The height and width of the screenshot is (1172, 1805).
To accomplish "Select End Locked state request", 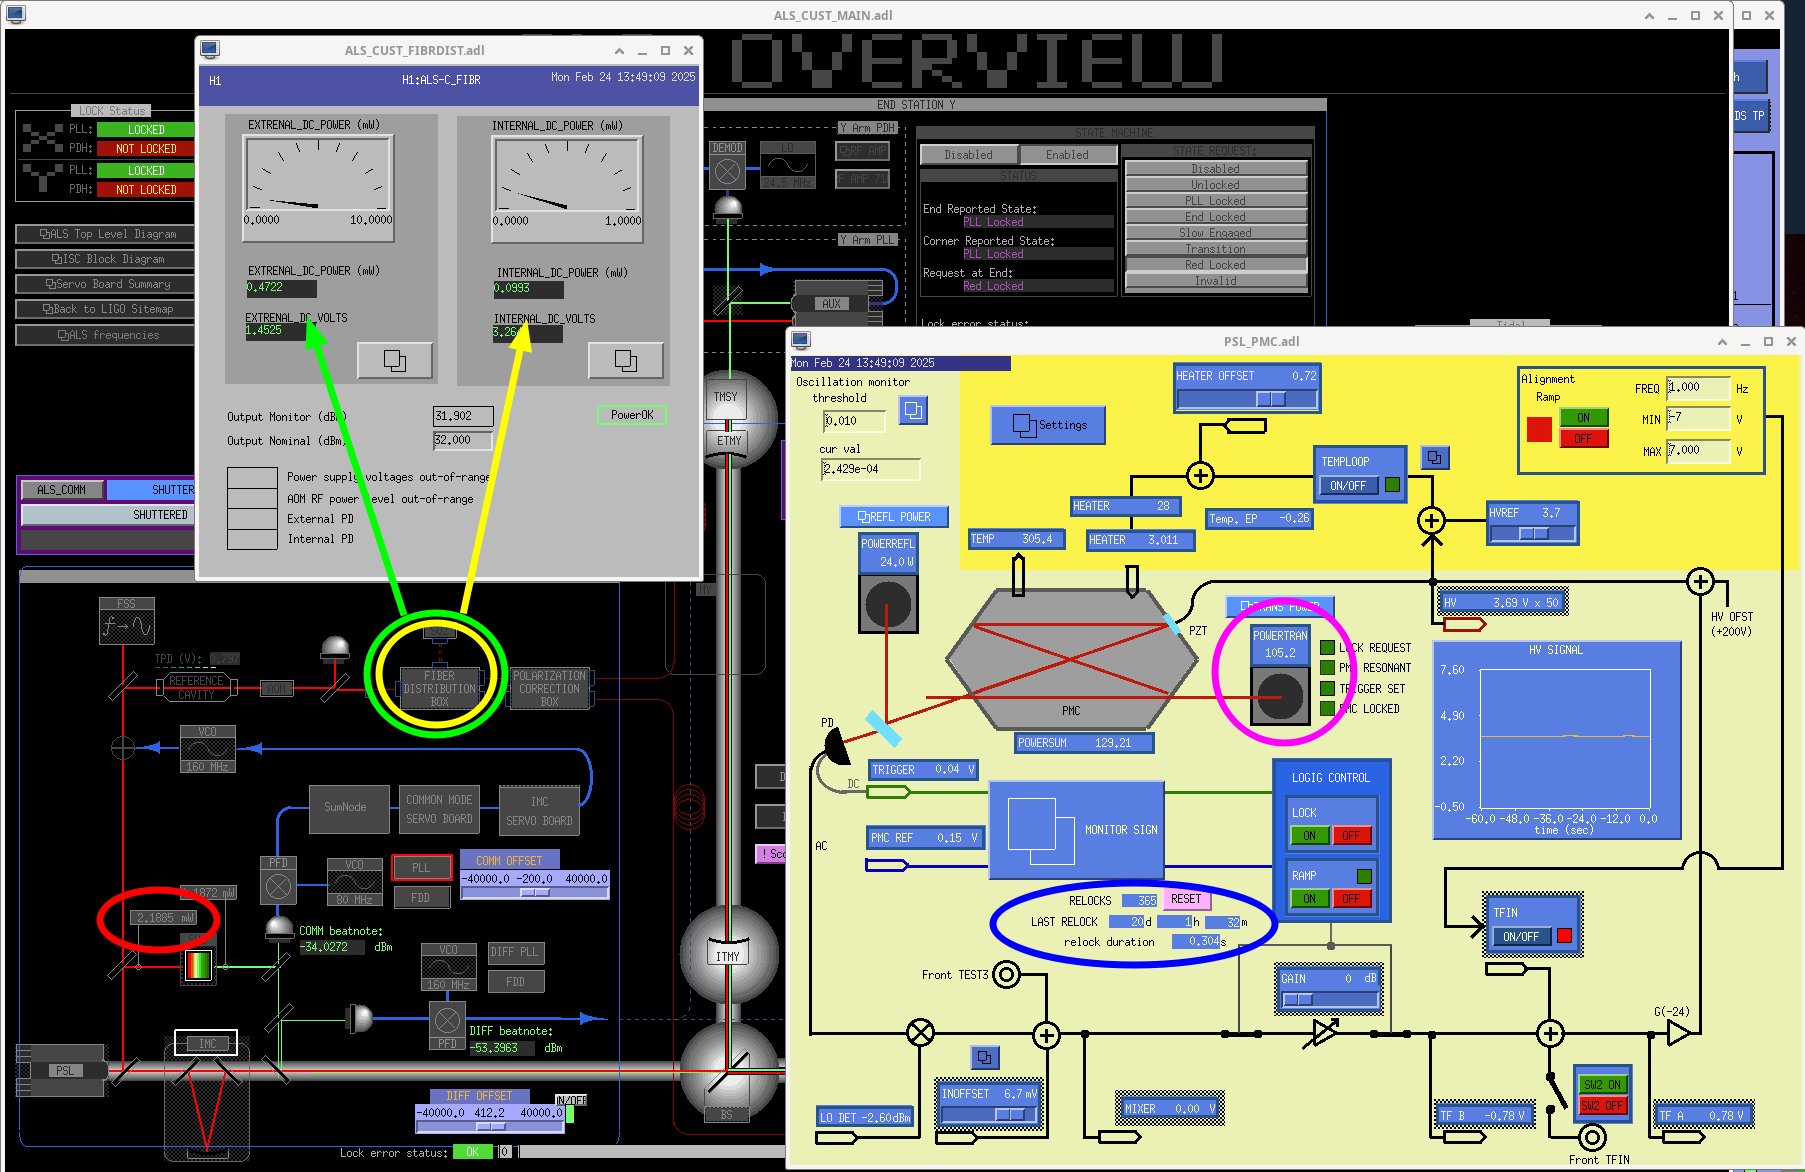I will pyautogui.click(x=1216, y=217).
